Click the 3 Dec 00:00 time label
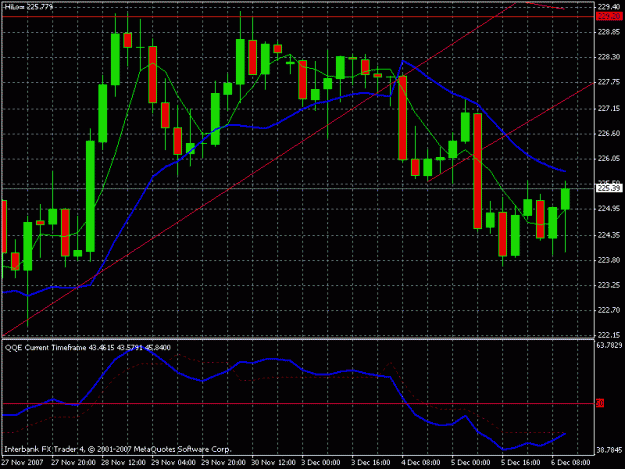 coord(321,463)
